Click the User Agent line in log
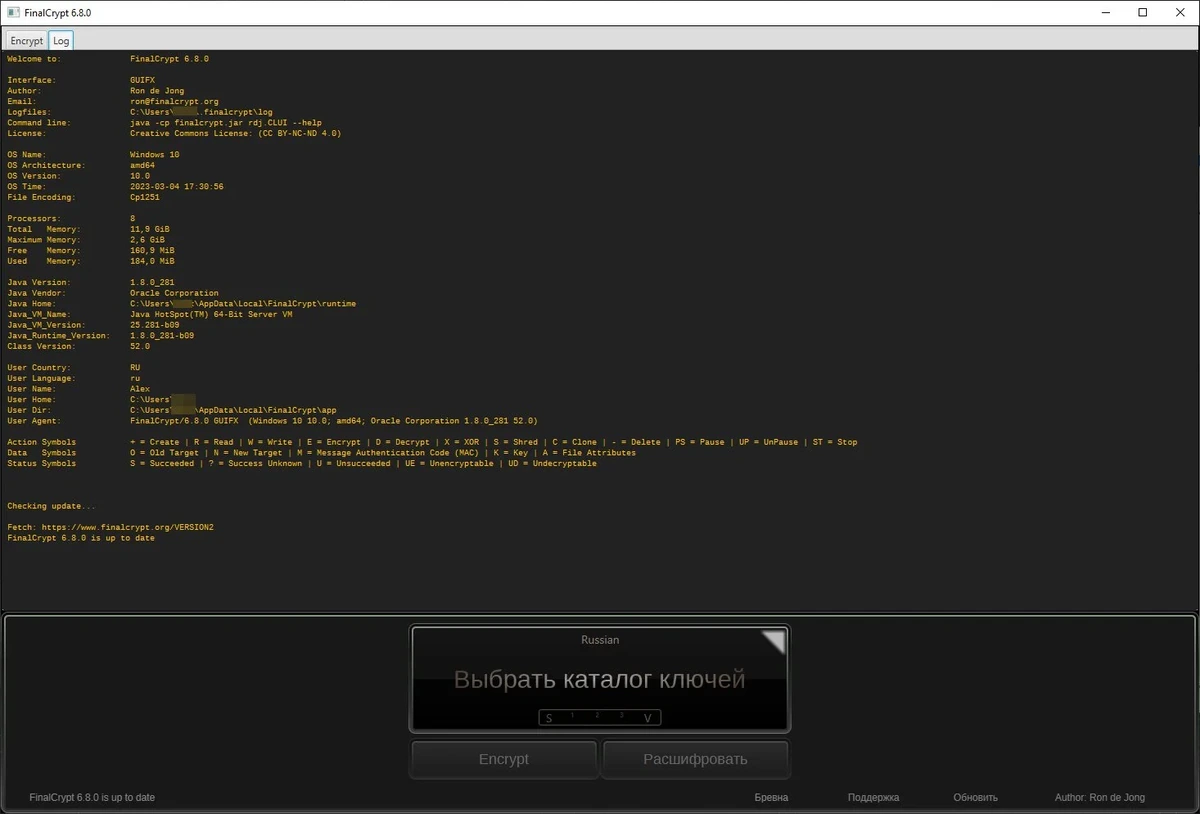Screen dimensions: 1200x814 [272, 422]
